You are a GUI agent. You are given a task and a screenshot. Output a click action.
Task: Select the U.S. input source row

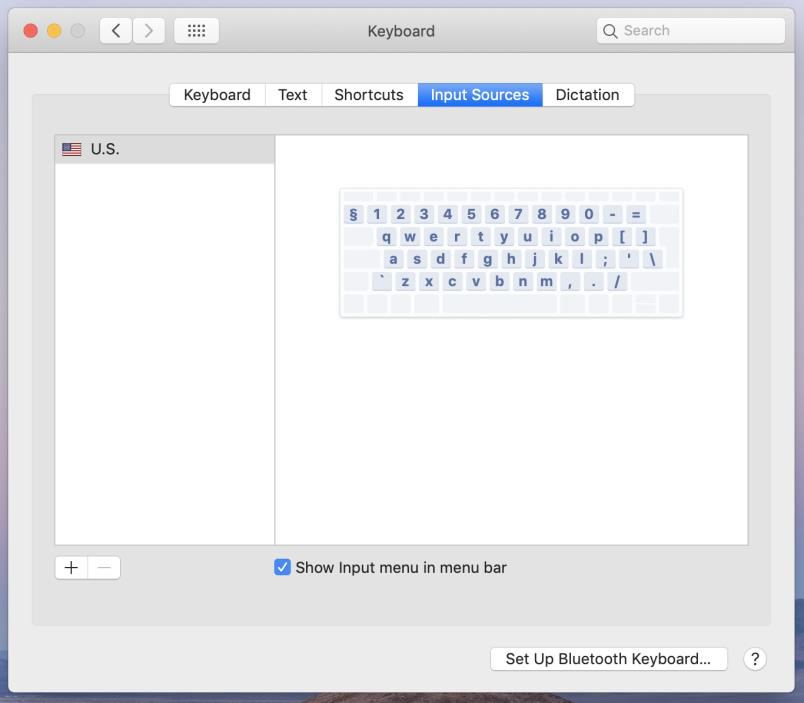pyautogui.click(x=165, y=149)
